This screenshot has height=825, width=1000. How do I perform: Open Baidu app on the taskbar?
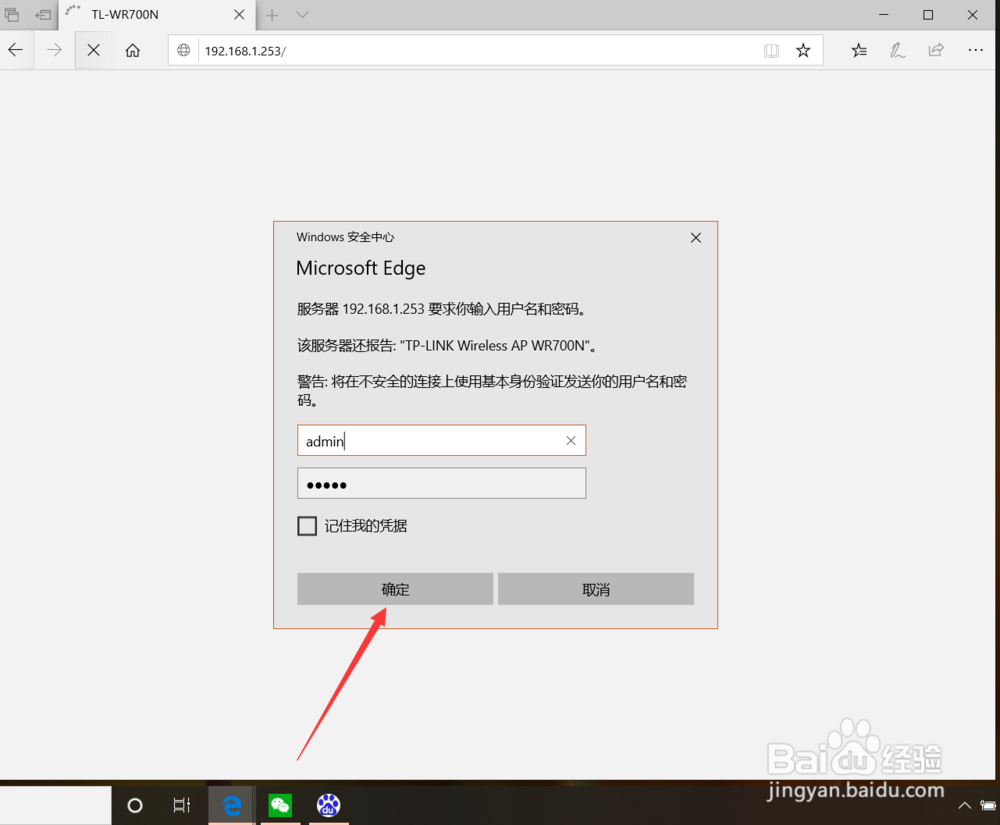coord(328,805)
